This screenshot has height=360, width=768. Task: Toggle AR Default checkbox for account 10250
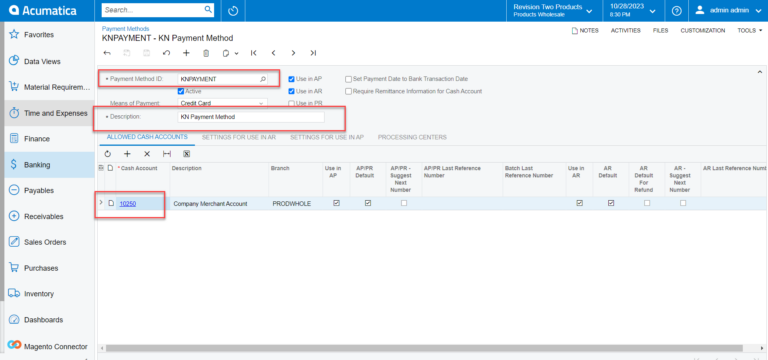pyautogui.click(x=611, y=203)
